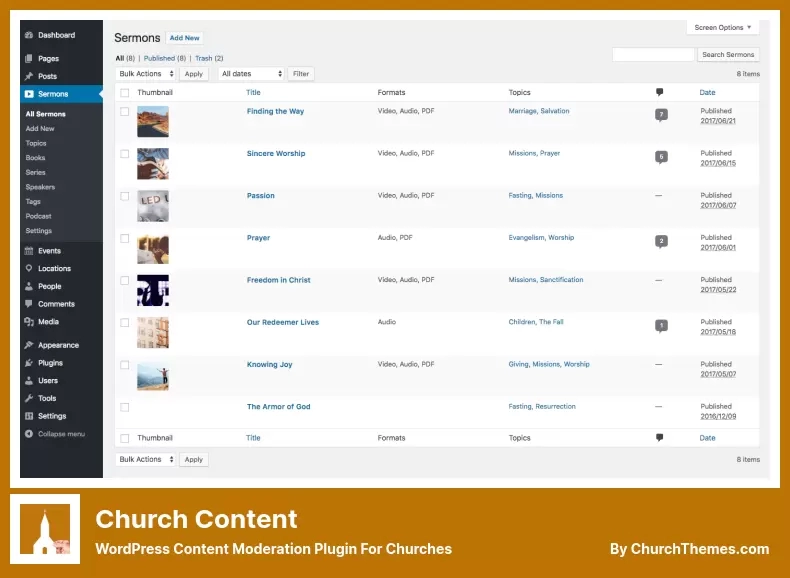Click the Events calendar icon
Viewport: 790px width, 578px height.
pos(29,251)
